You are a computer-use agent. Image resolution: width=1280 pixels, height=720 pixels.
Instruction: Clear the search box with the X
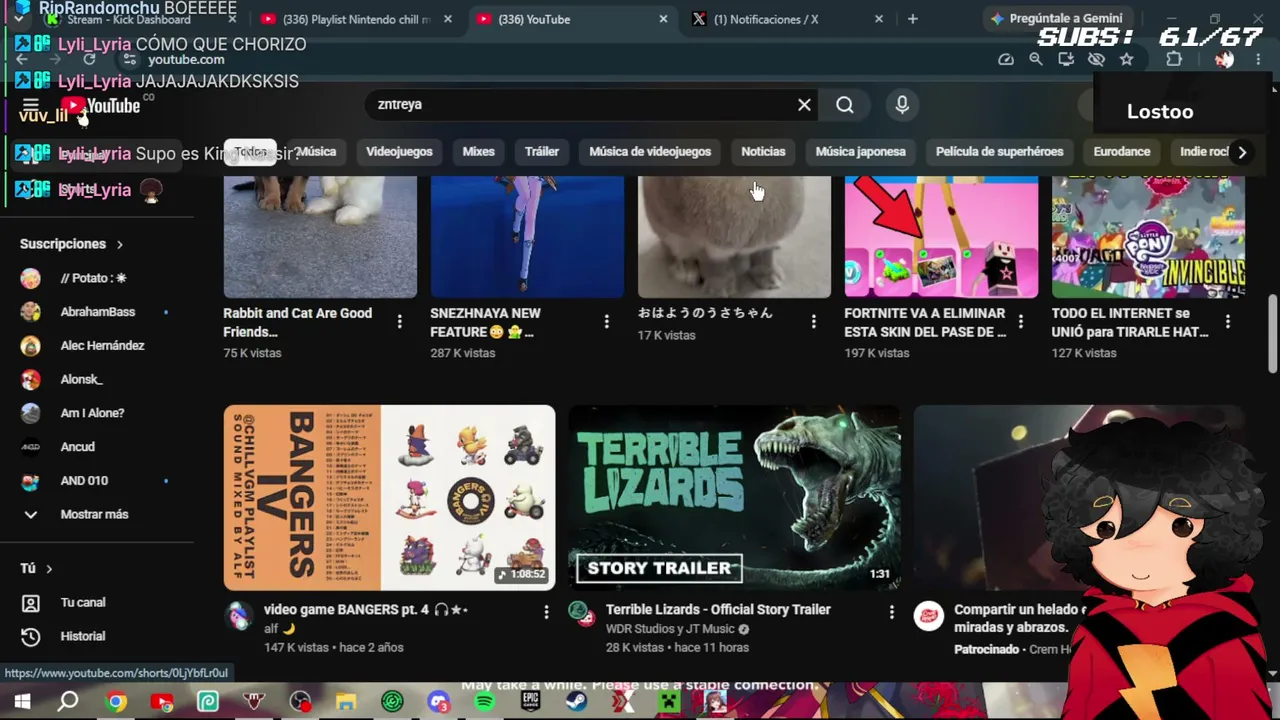(x=804, y=105)
